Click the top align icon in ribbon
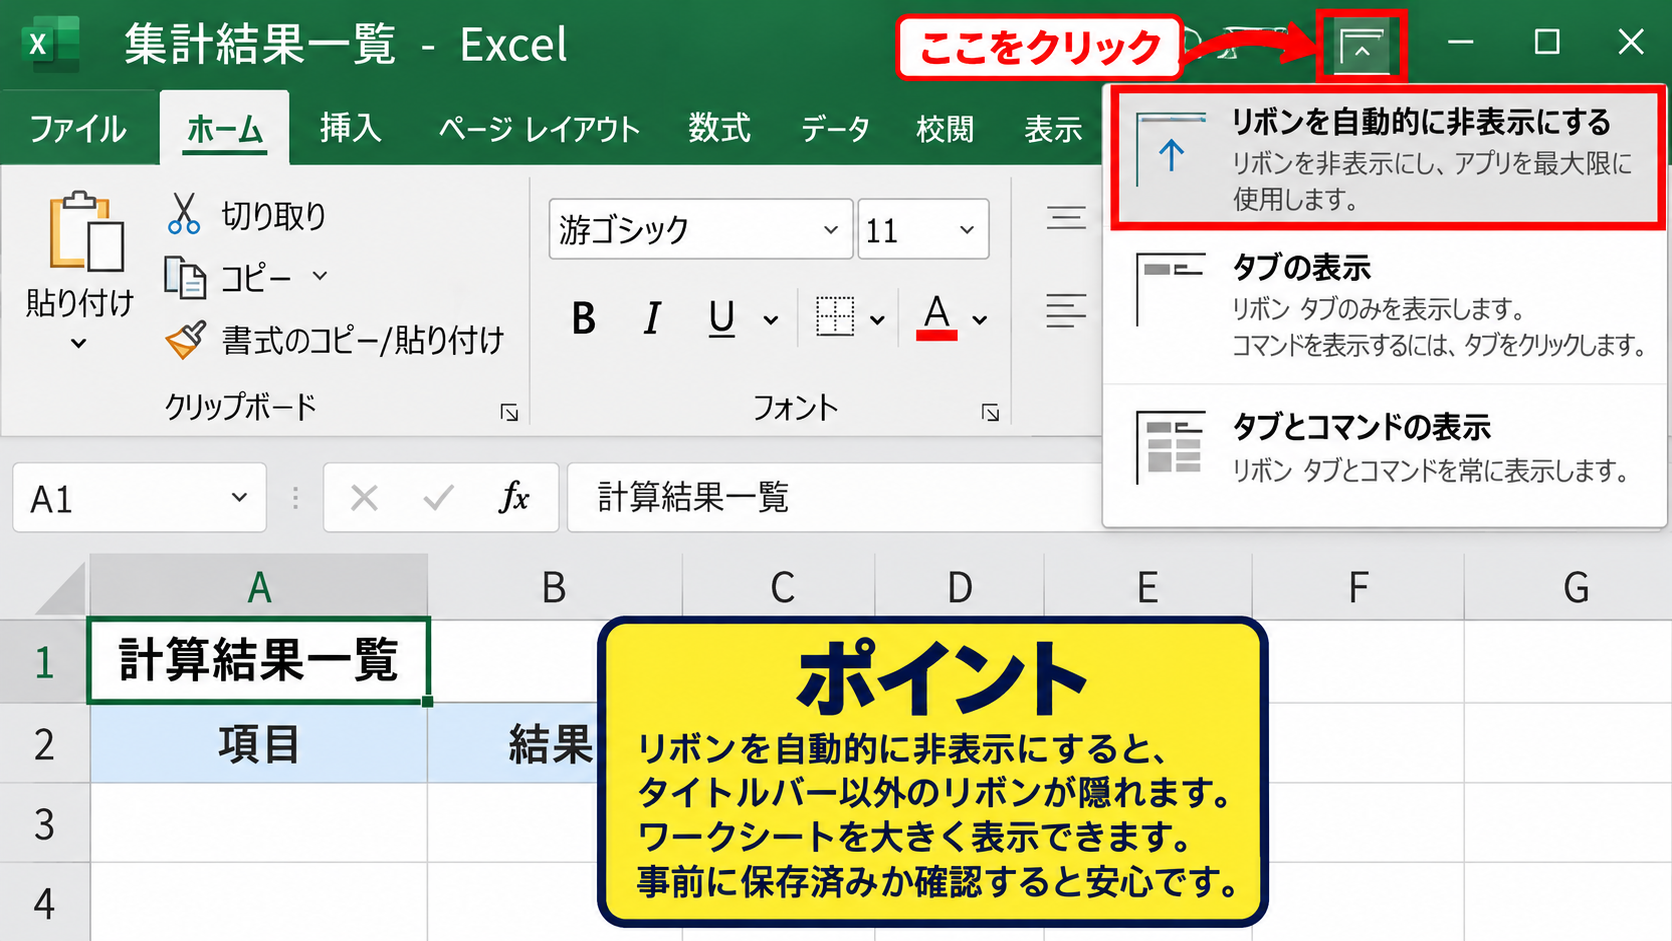The height and width of the screenshot is (941, 1672). 1066,217
